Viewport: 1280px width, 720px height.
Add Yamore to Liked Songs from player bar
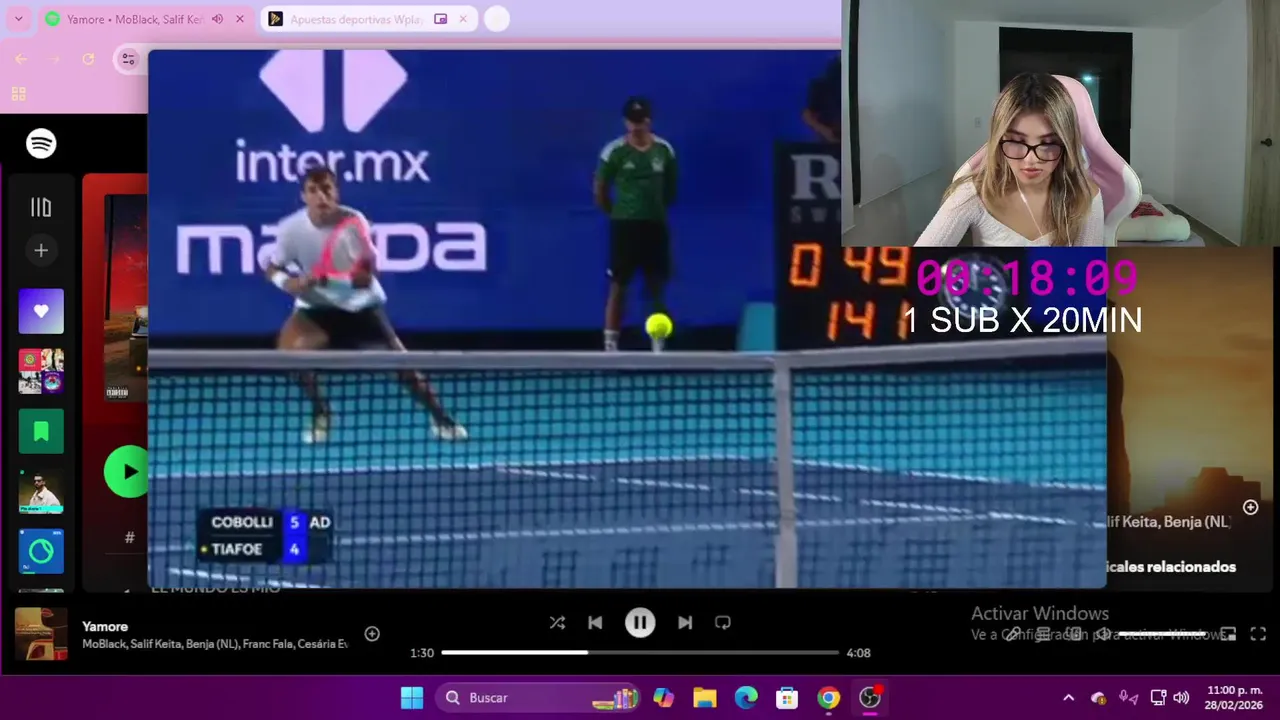(372, 634)
